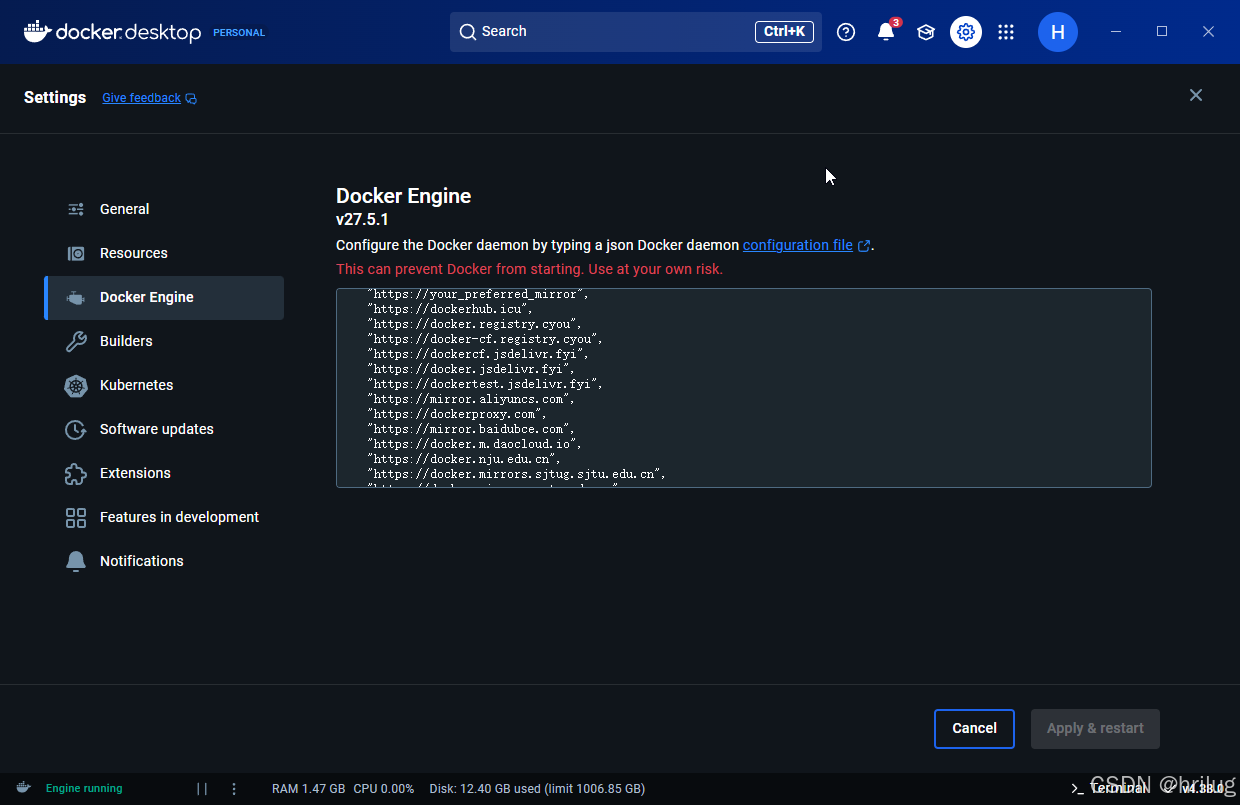Click the Features in development grid icon
The image size is (1240, 805).
76,517
